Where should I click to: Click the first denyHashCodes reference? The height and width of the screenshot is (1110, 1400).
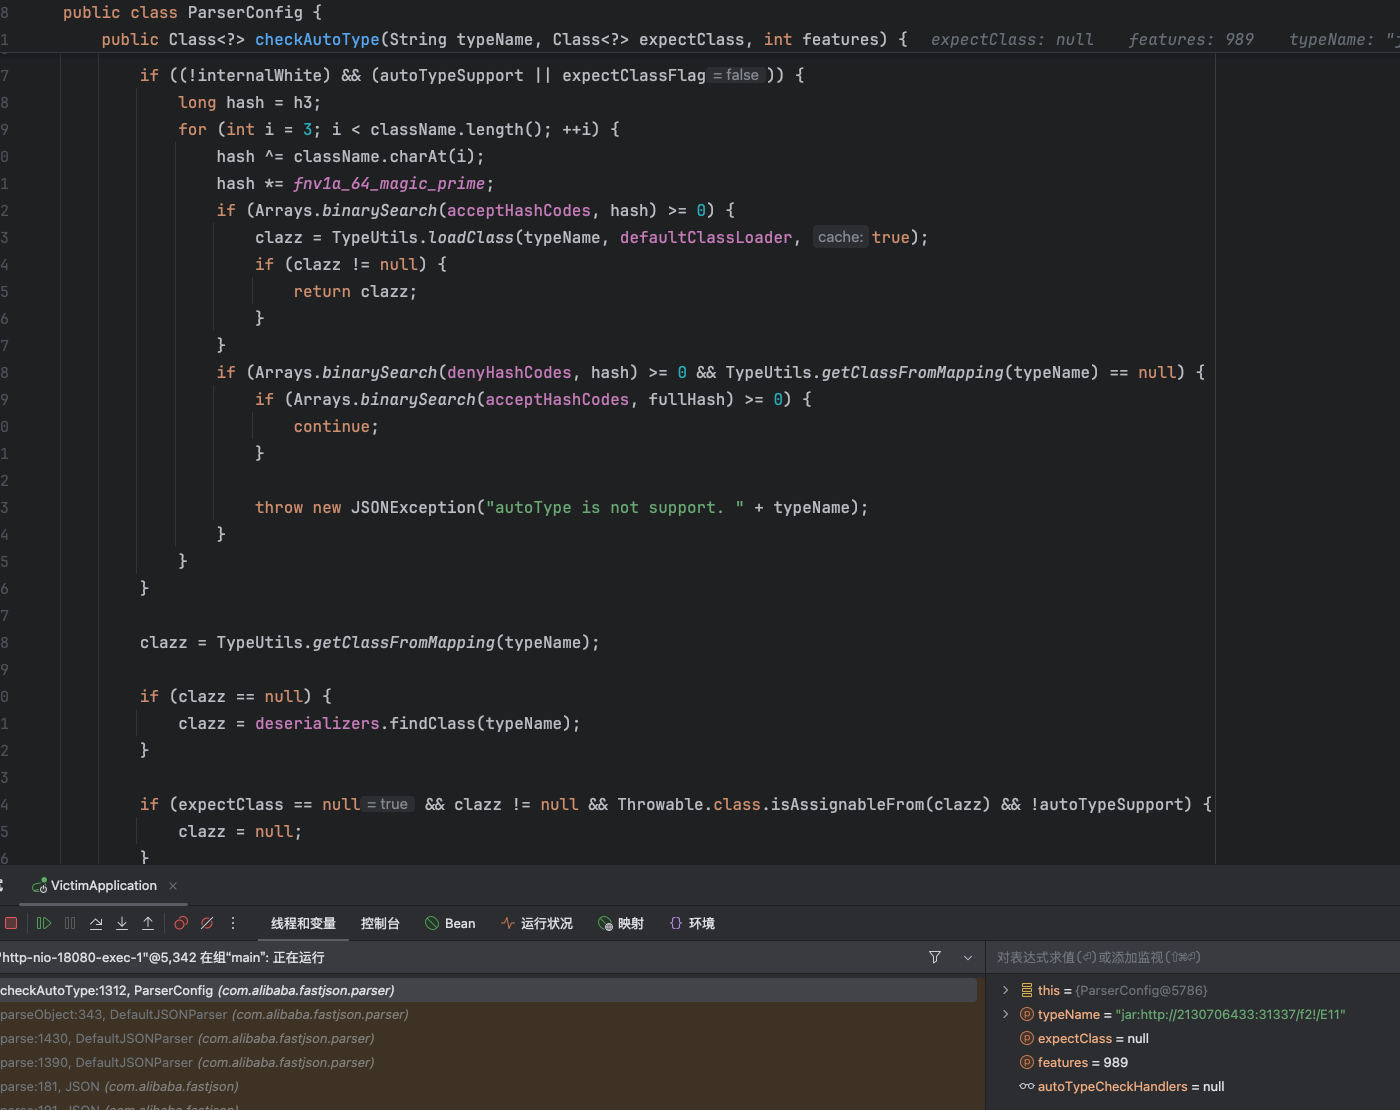pos(509,372)
